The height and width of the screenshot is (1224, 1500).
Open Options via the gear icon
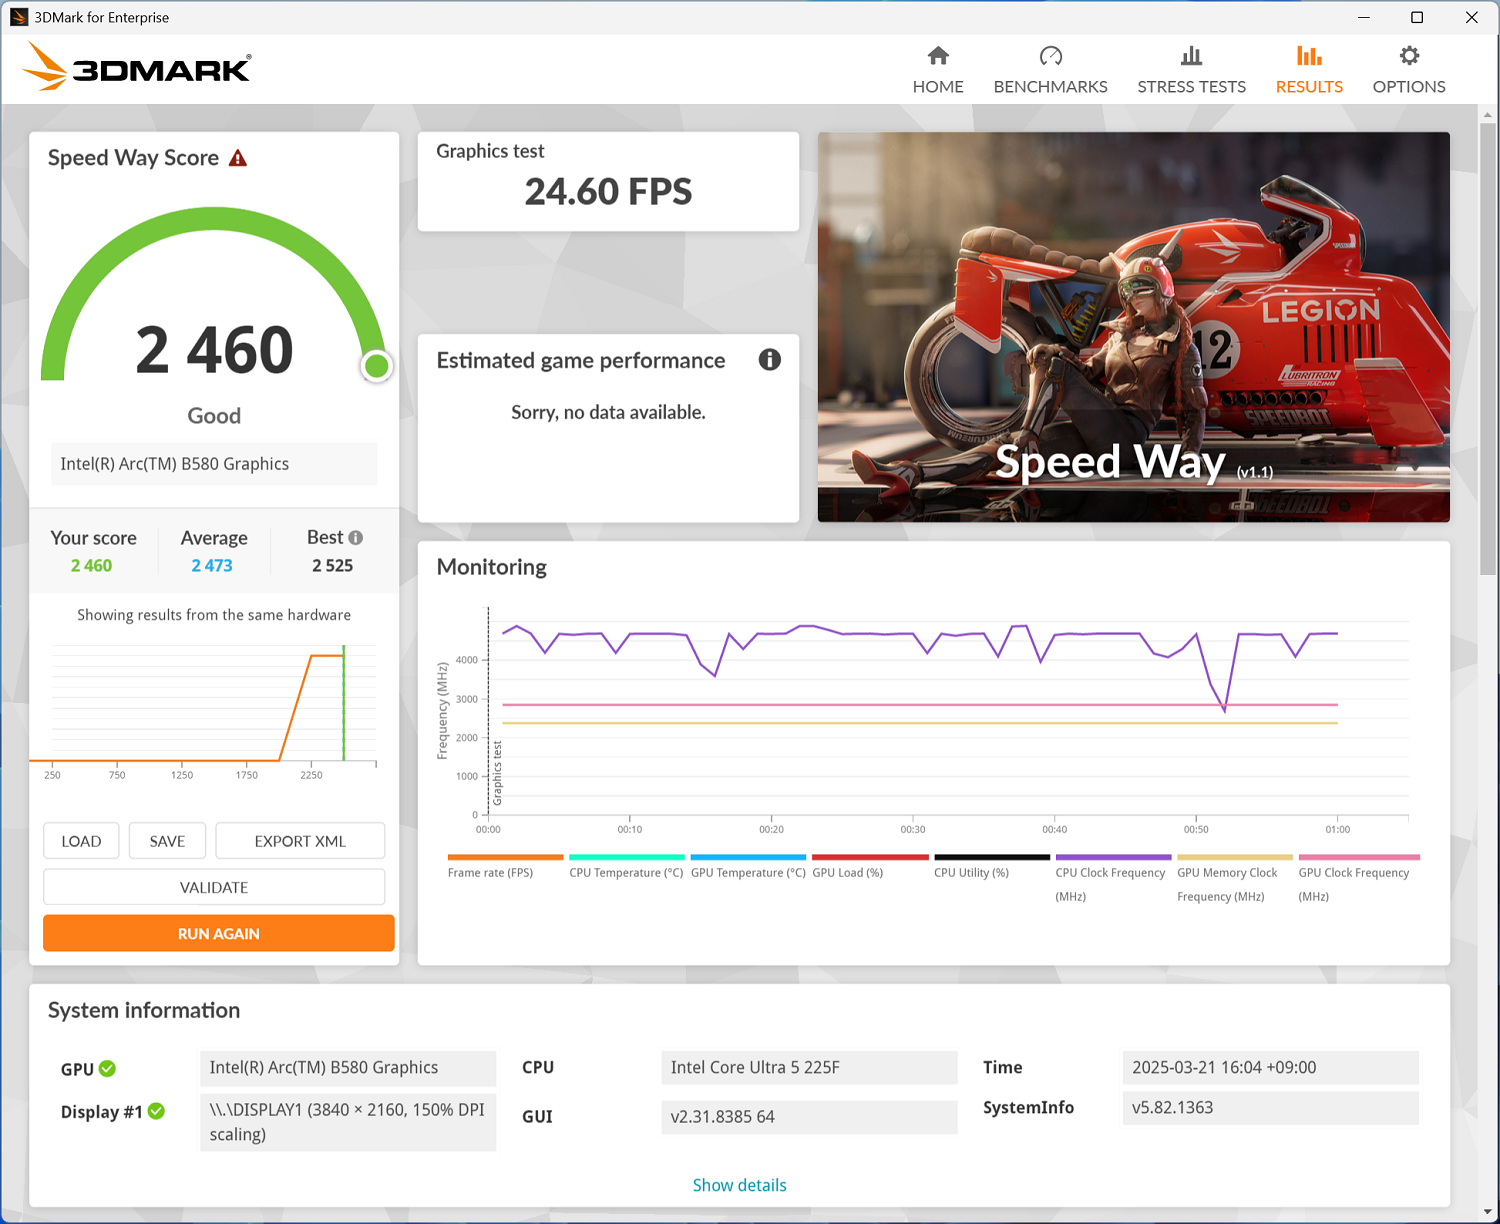pos(1409,56)
